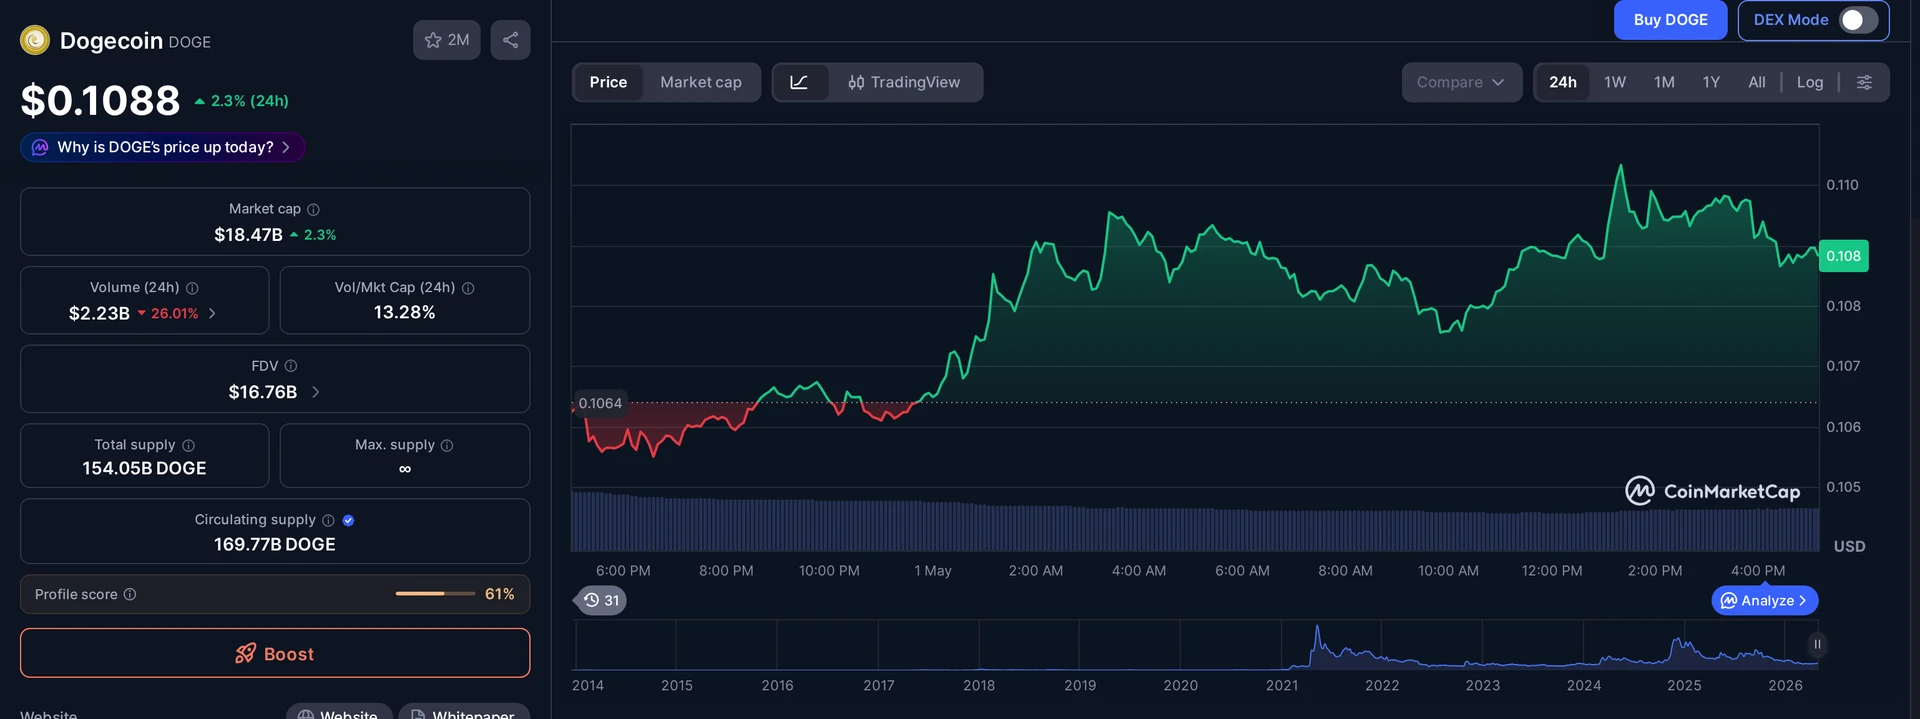Click the pause handle on range navigator
The image size is (1920, 719).
click(1817, 644)
